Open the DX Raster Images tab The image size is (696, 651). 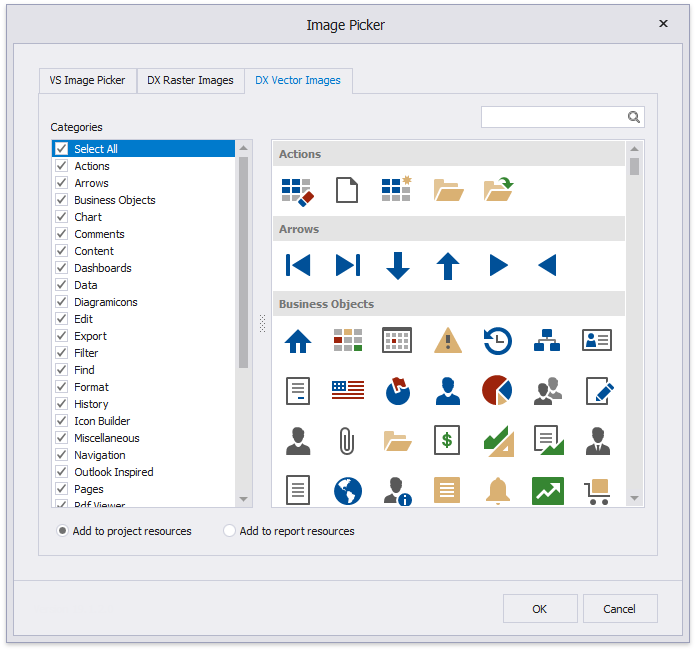coord(190,80)
